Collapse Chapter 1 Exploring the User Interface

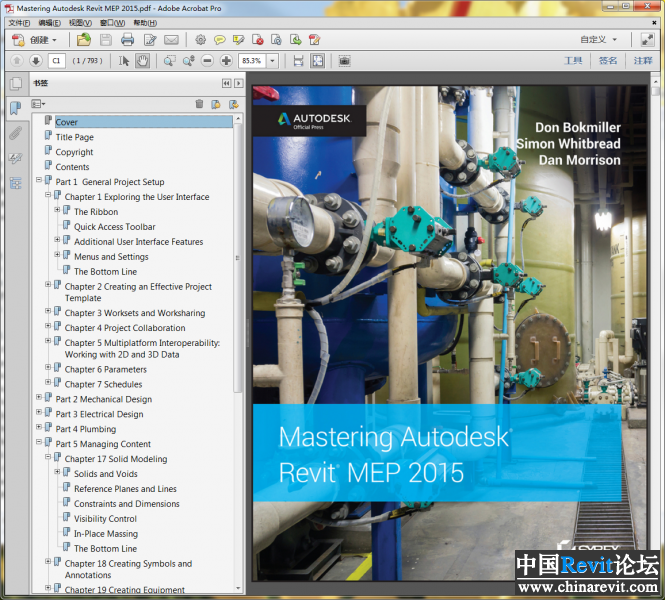point(48,195)
